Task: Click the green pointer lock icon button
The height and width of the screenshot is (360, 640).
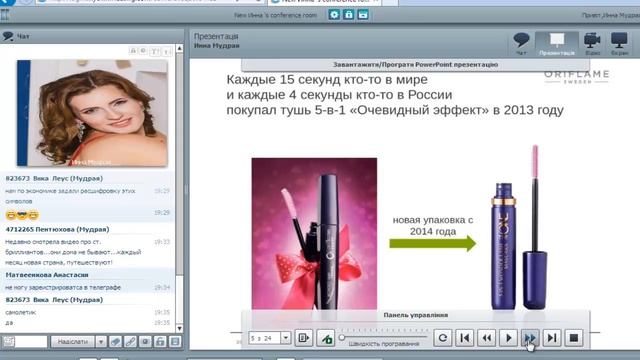Action: click(326, 338)
